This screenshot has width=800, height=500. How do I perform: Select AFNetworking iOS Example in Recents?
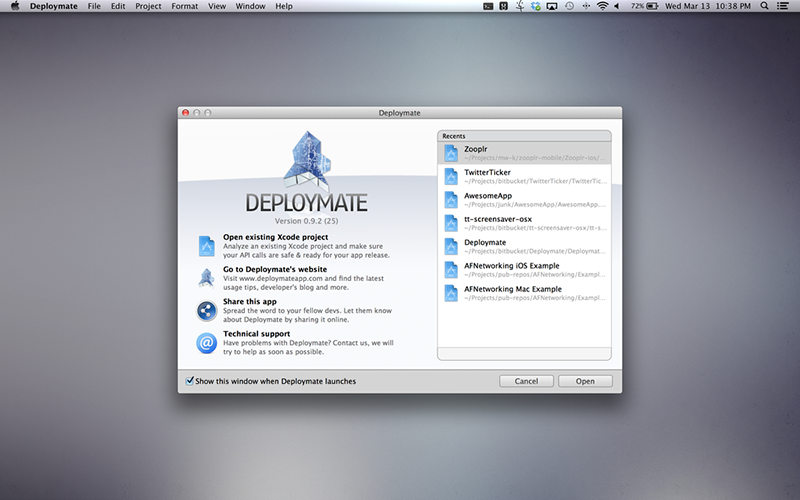pyautogui.click(x=524, y=270)
